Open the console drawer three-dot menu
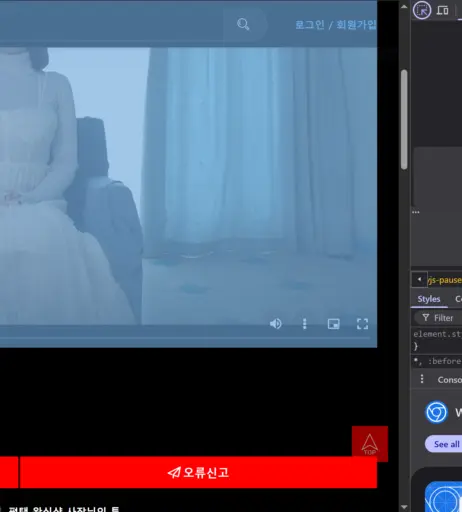The image size is (462, 512). pos(422,379)
